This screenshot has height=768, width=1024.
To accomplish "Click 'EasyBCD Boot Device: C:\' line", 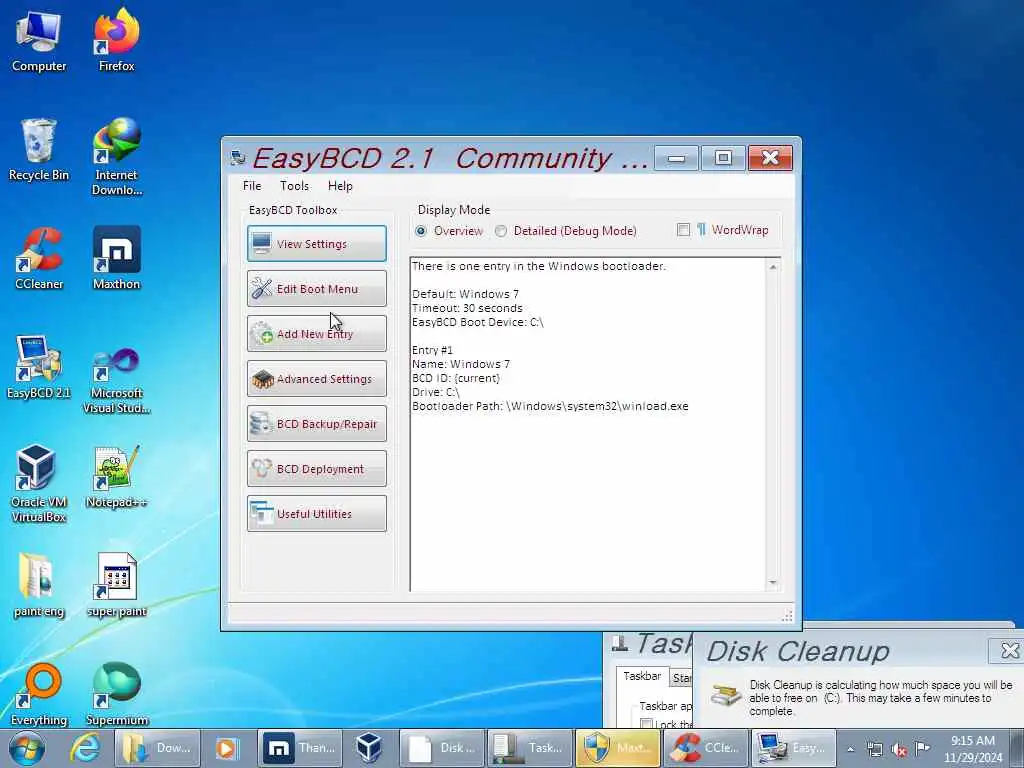I will tap(477, 322).
